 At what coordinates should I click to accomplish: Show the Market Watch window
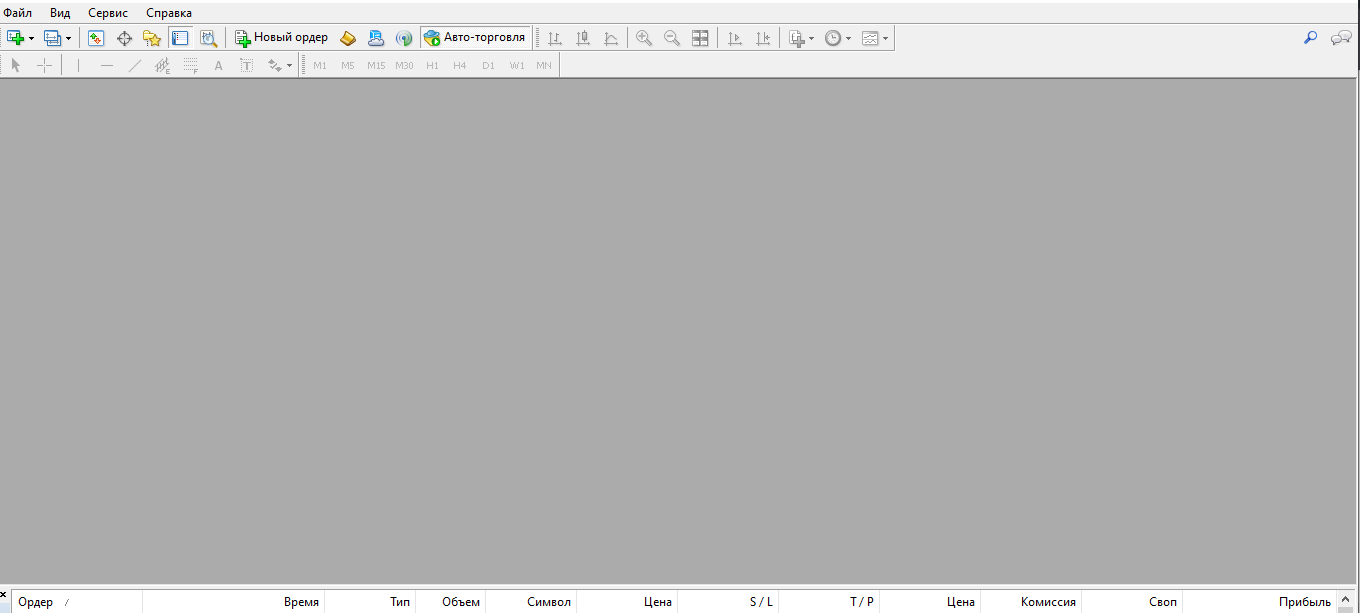(96, 38)
